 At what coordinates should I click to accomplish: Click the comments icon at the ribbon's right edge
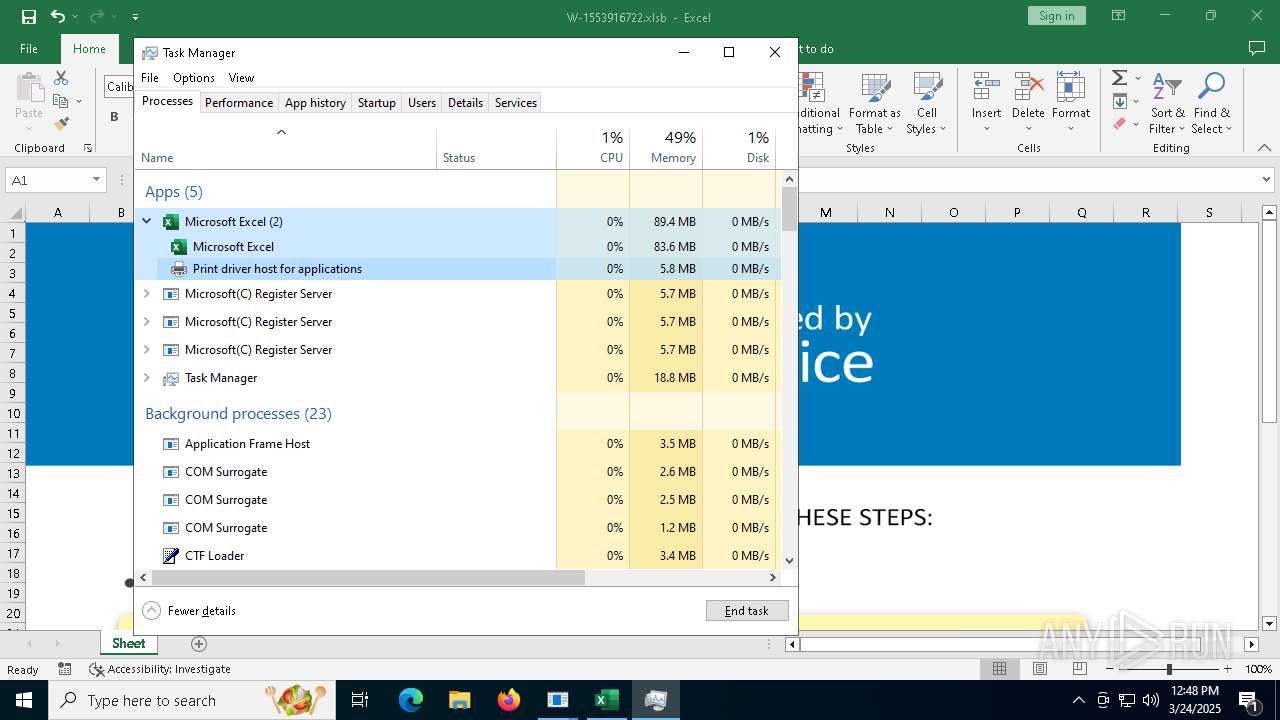click(1257, 48)
